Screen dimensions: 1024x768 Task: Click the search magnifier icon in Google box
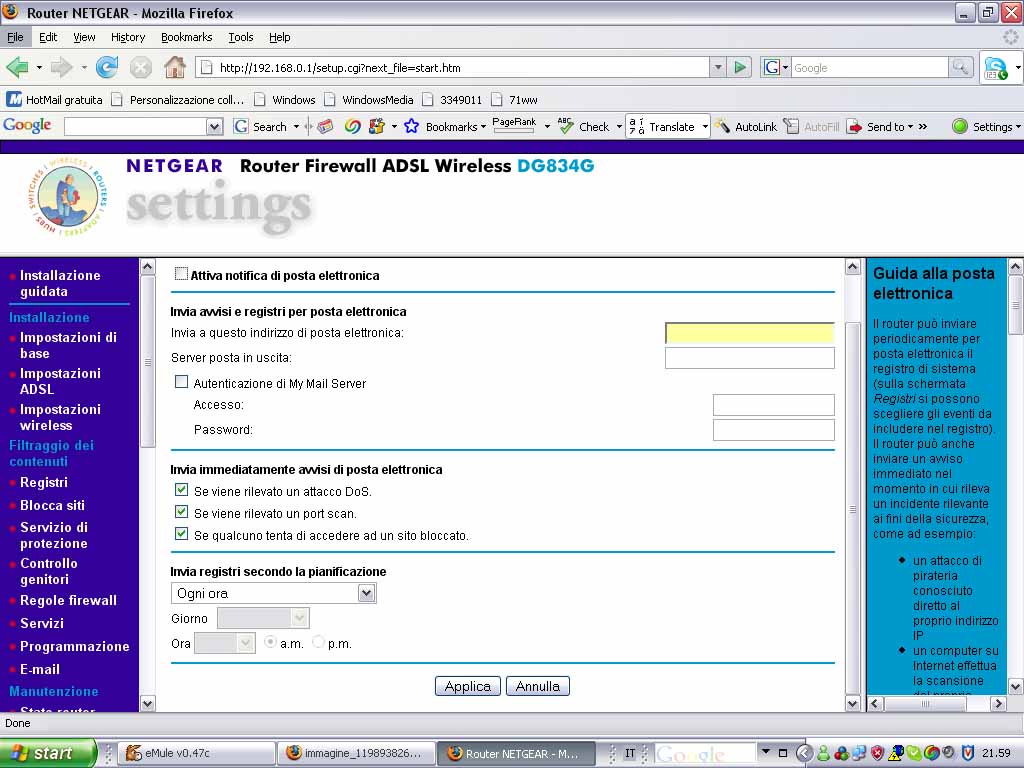point(961,67)
